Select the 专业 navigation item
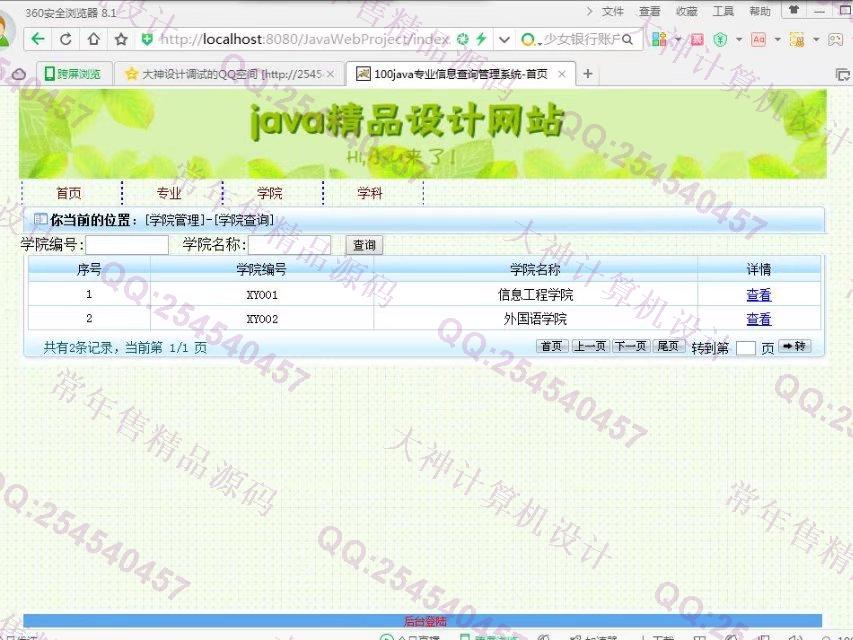The width and height of the screenshot is (853, 640). pyautogui.click(x=170, y=193)
